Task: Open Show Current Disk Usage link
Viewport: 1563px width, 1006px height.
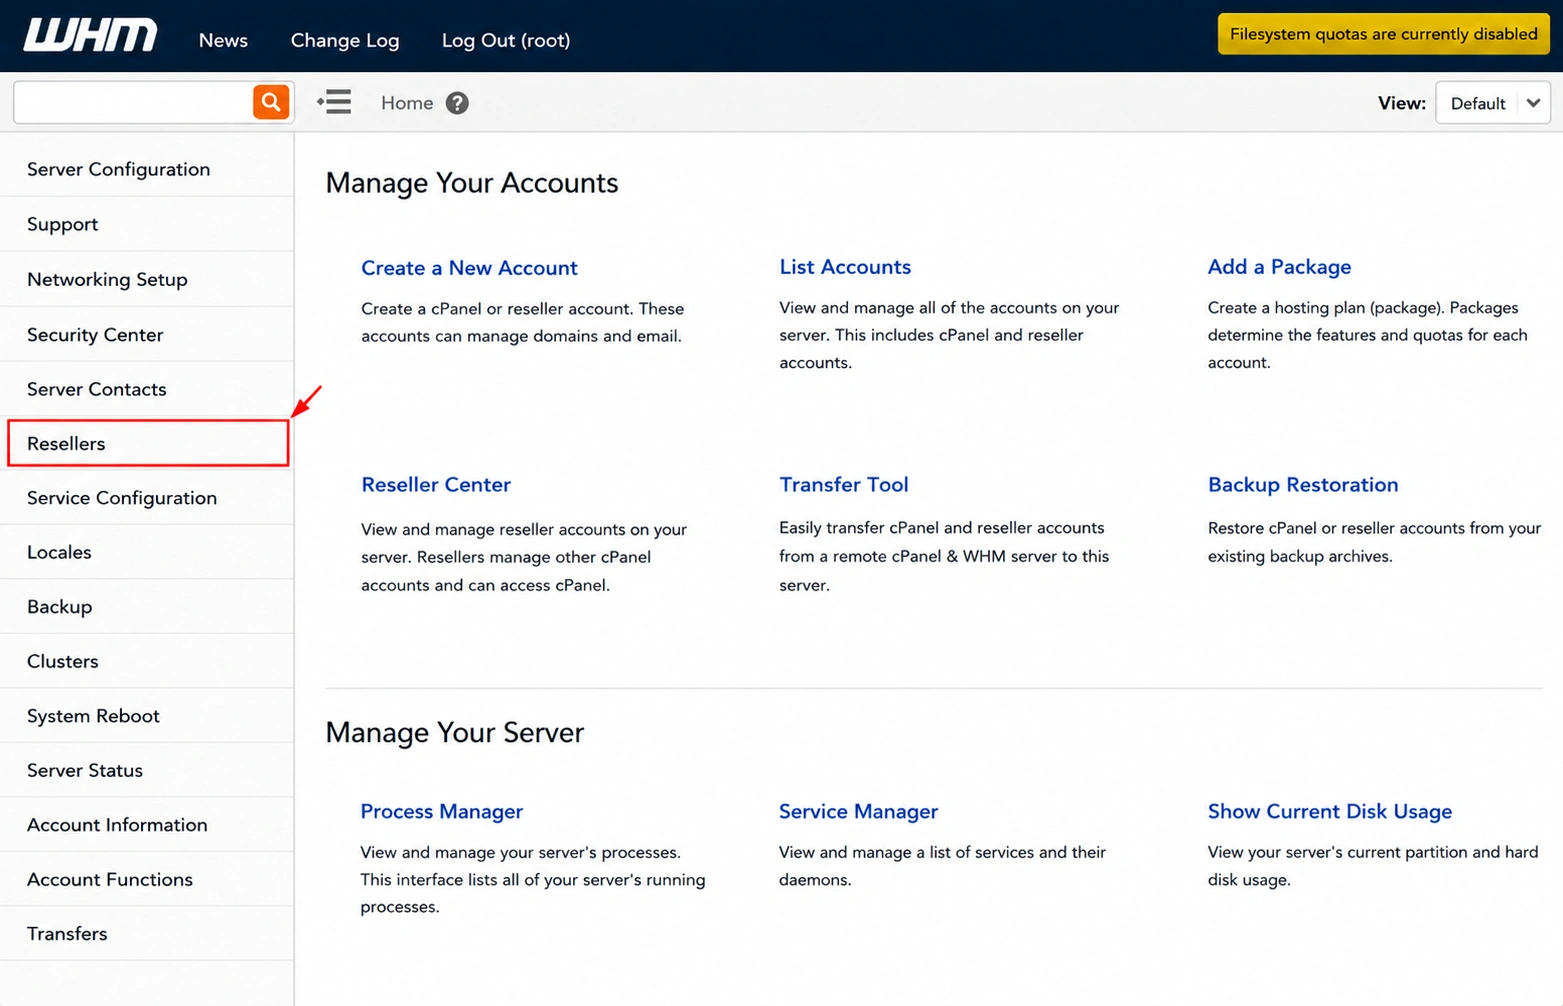Action: point(1330,811)
